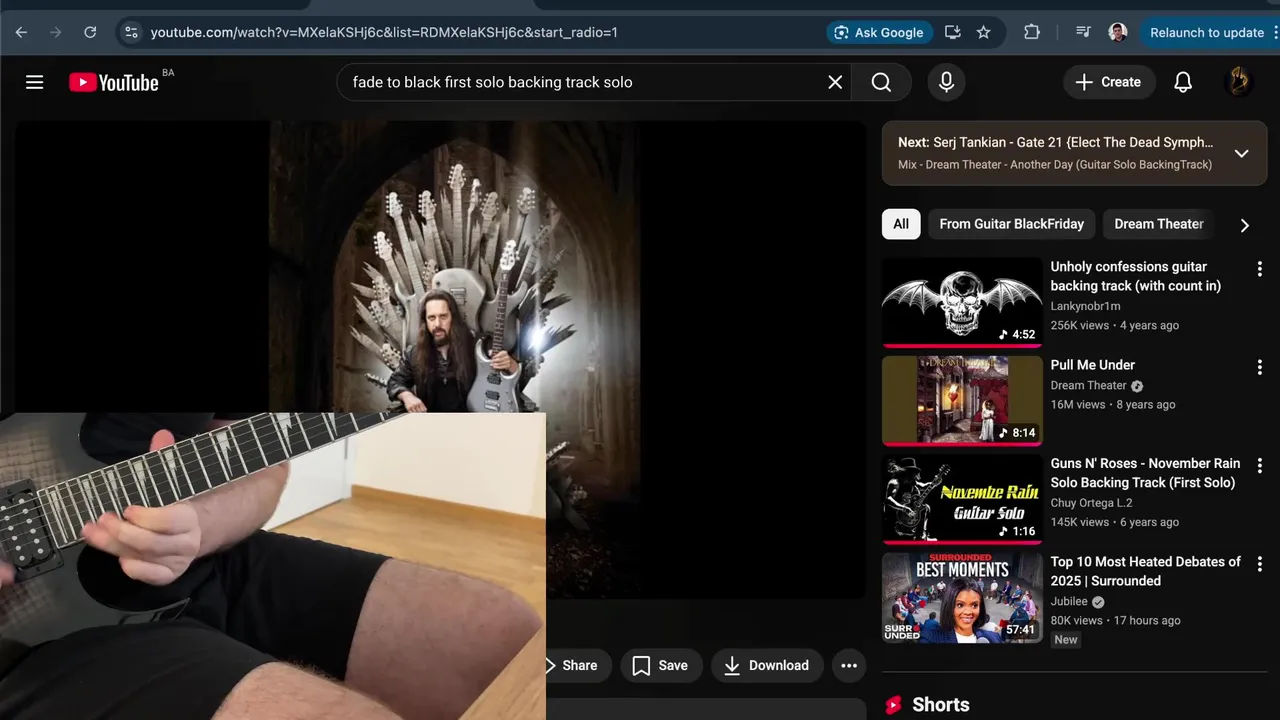Open the YouTube hamburger guide menu
Screen dimensions: 1280x720
click(34, 82)
